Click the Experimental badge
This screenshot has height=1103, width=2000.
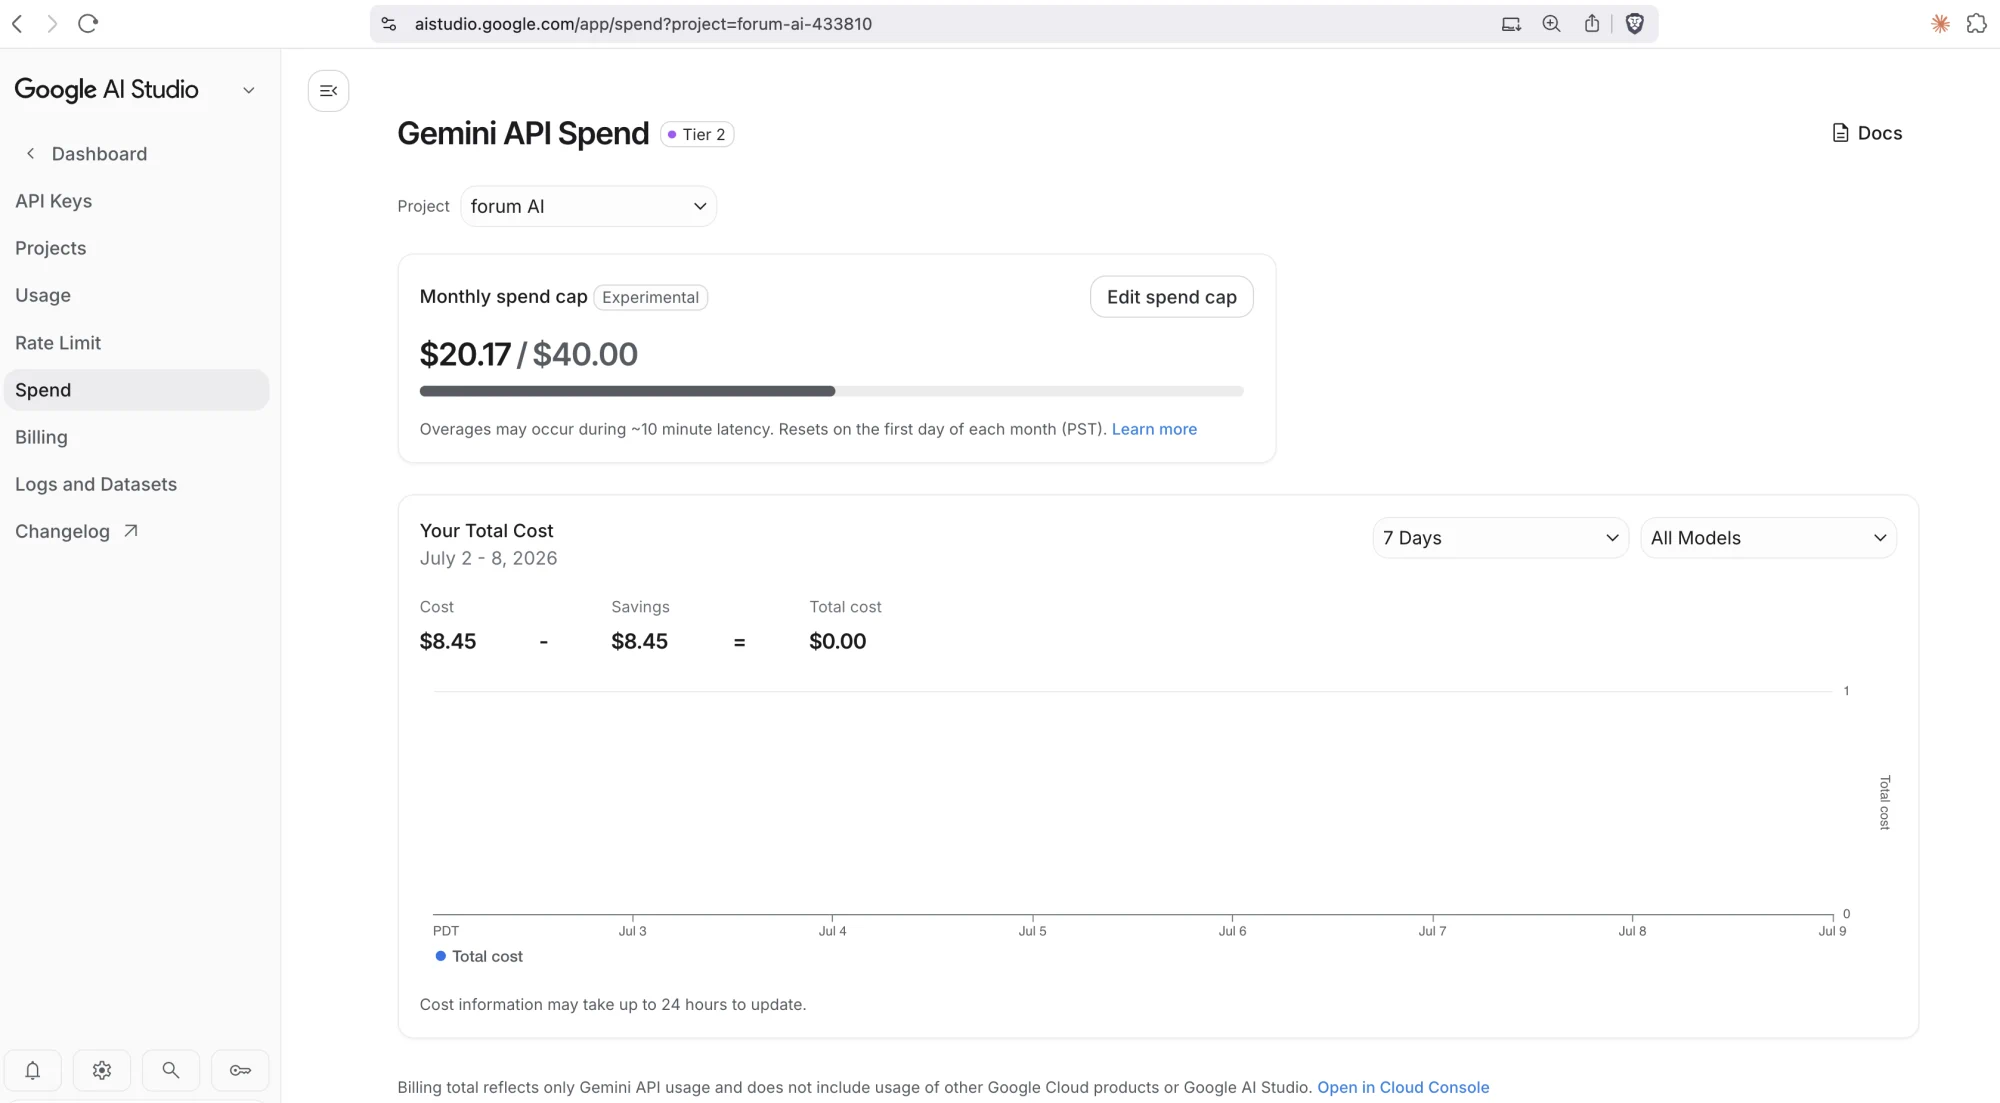pyautogui.click(x=651, y=297)
